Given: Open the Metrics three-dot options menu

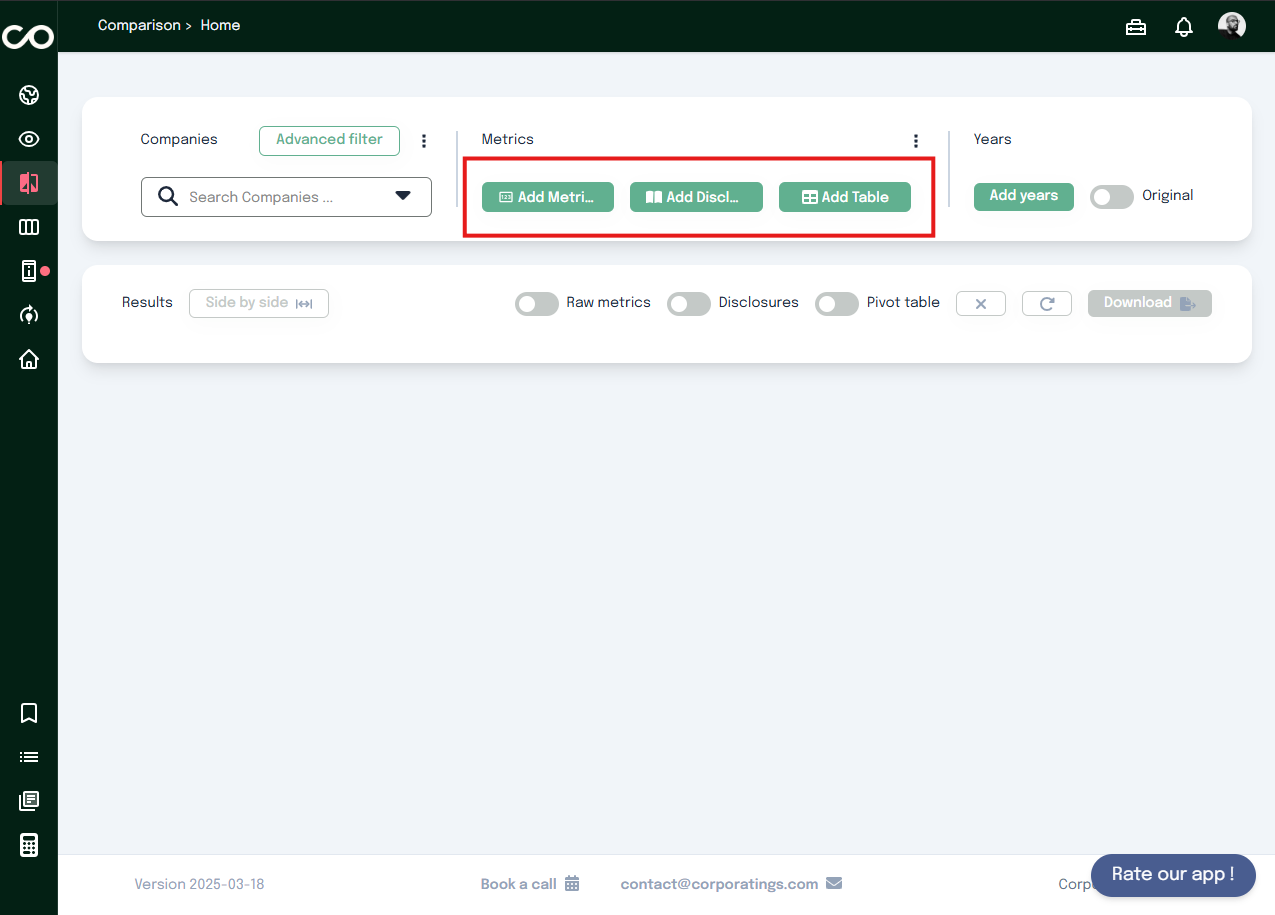Looking at the screenshot, I should [x=915, y=141].
